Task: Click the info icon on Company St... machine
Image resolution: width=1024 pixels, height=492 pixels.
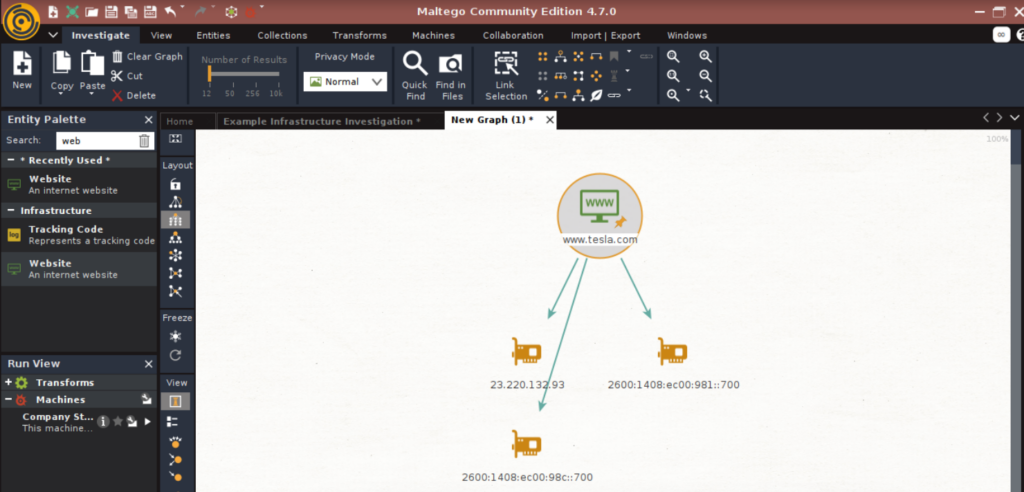Action: [103, 422]
